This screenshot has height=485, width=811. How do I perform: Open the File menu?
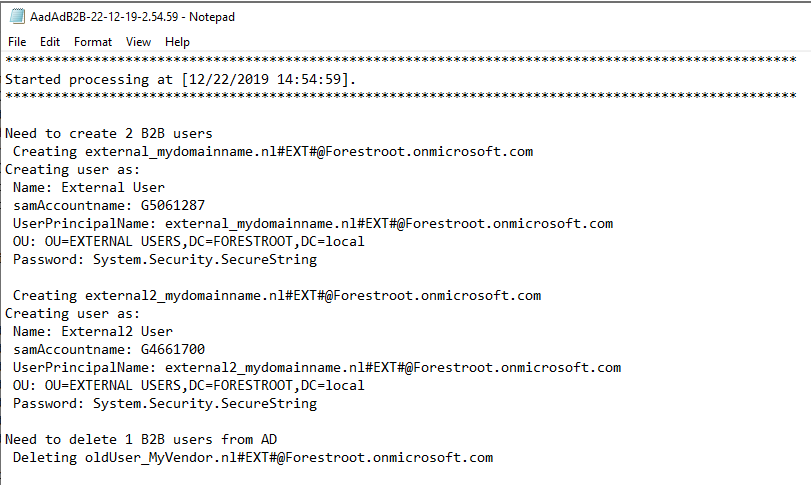point(17,42)
